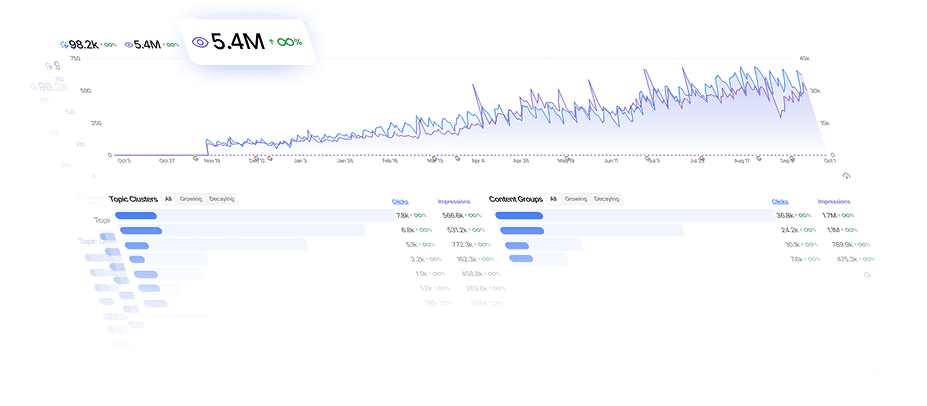Viewport: 927px width, 406px height.
Task: Download the traffic chart via cloud icon
Action: [x=846, y=176]
